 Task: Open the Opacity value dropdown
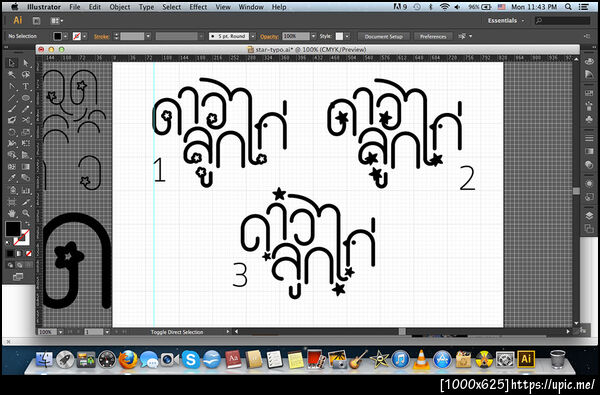pyautogui.click(x=313, y=36)
